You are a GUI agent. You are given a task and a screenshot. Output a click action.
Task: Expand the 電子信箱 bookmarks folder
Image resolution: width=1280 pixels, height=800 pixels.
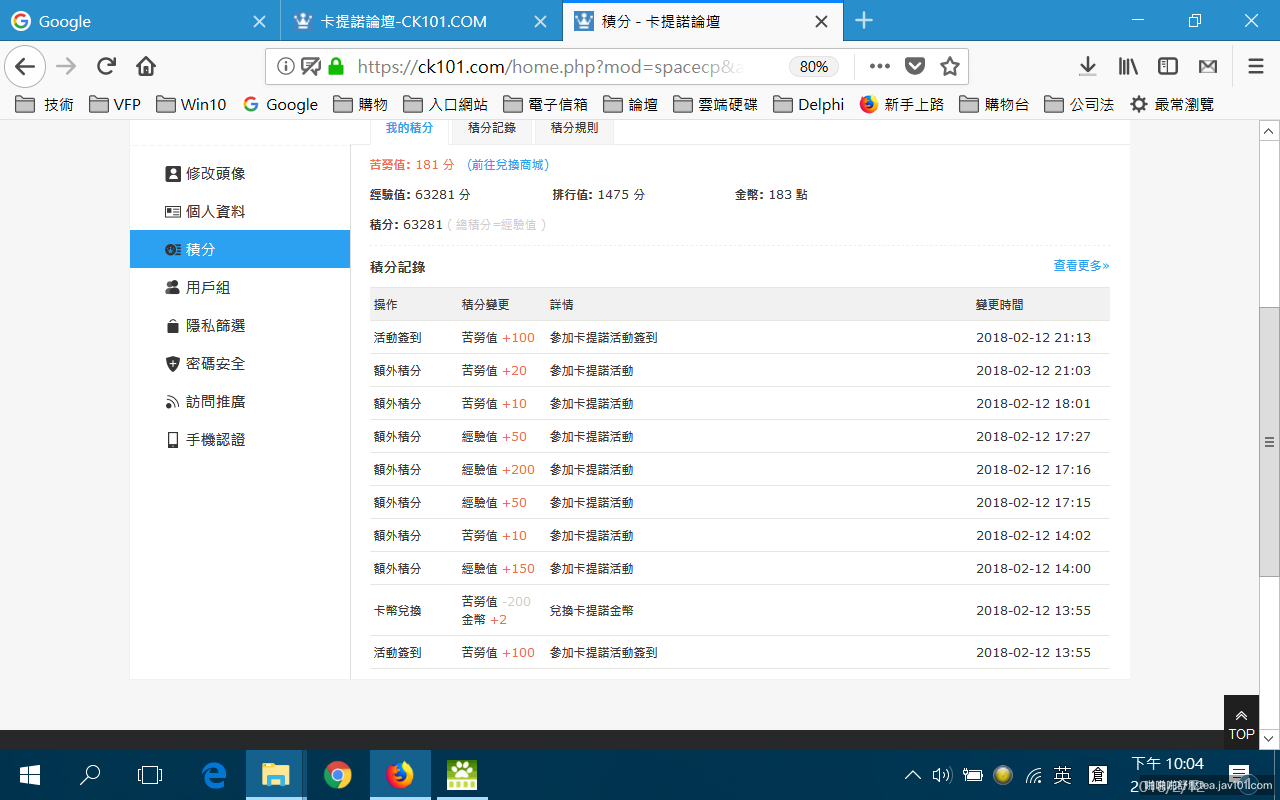(x=546, y=104)
